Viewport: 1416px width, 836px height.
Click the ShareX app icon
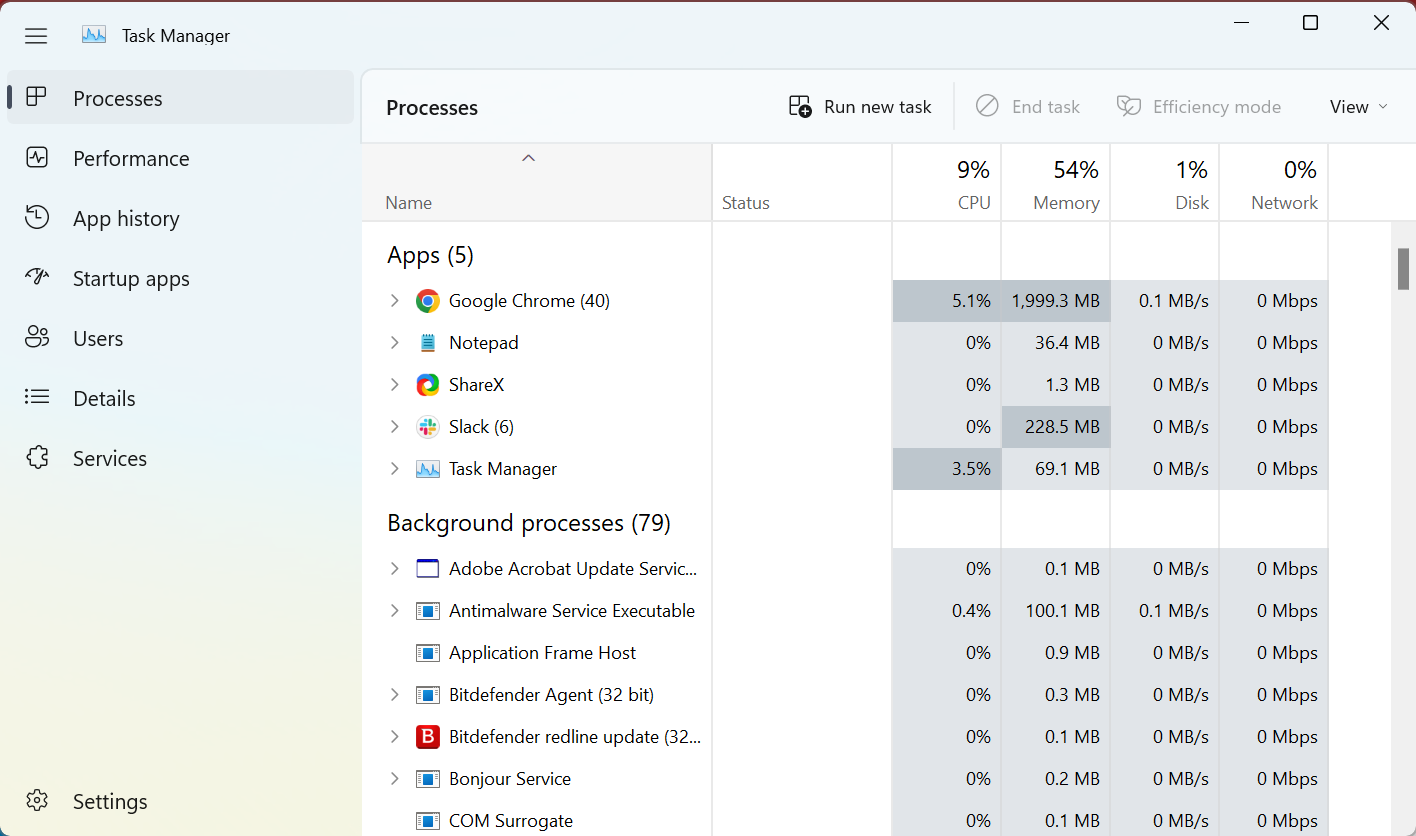(428, 385)
